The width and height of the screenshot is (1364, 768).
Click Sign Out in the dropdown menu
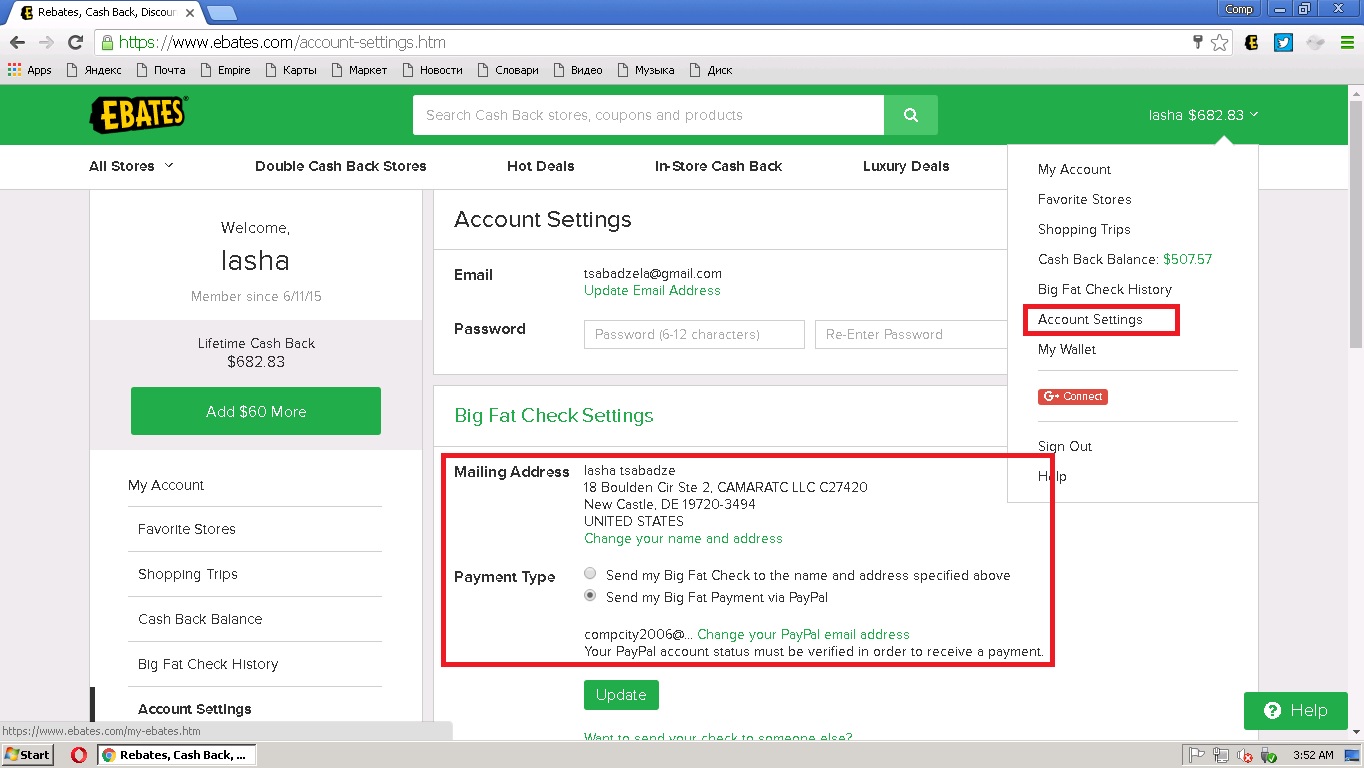click(1065, 447)
